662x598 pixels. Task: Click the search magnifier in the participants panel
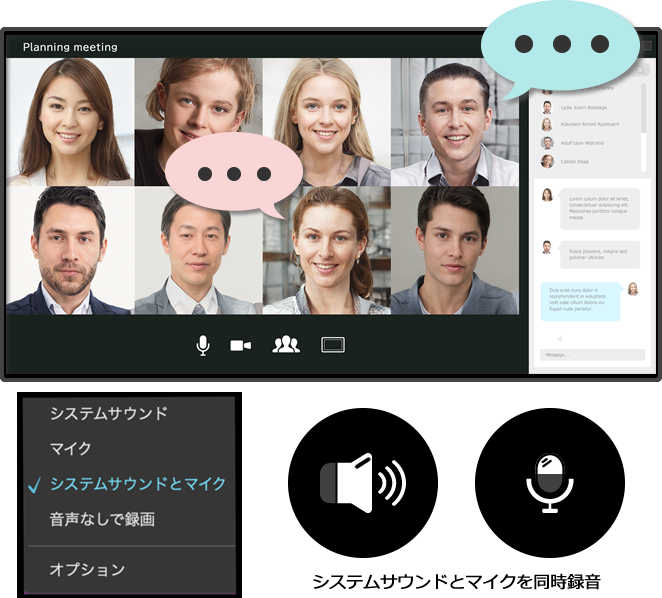[641, 69]
